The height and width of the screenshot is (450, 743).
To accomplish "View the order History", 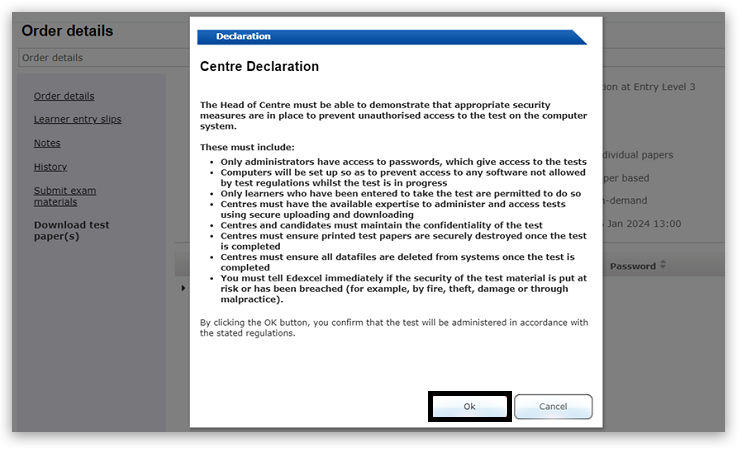I will click(x=50, y=167).
